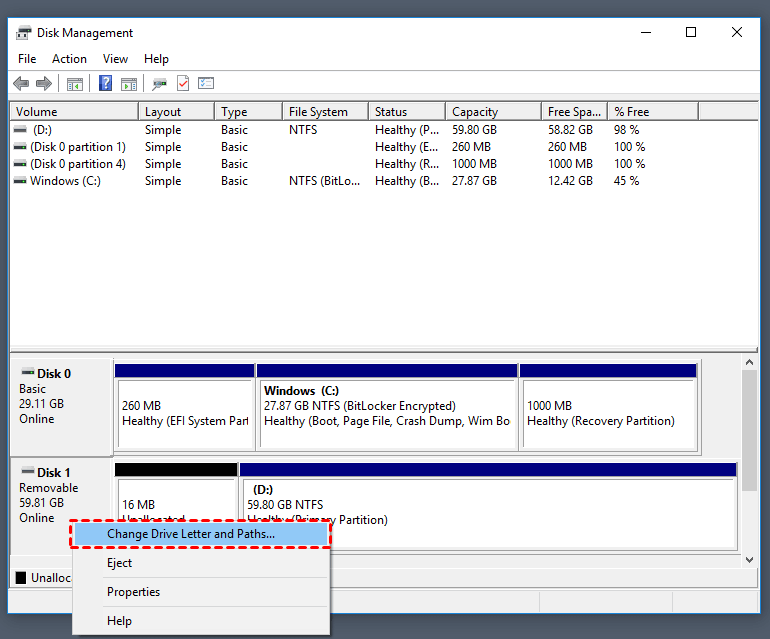The height and width of the screenshot is (639, 770).
Task: Toggle the Show/Hide Action Pane toolbar icon
Action: 129,84
